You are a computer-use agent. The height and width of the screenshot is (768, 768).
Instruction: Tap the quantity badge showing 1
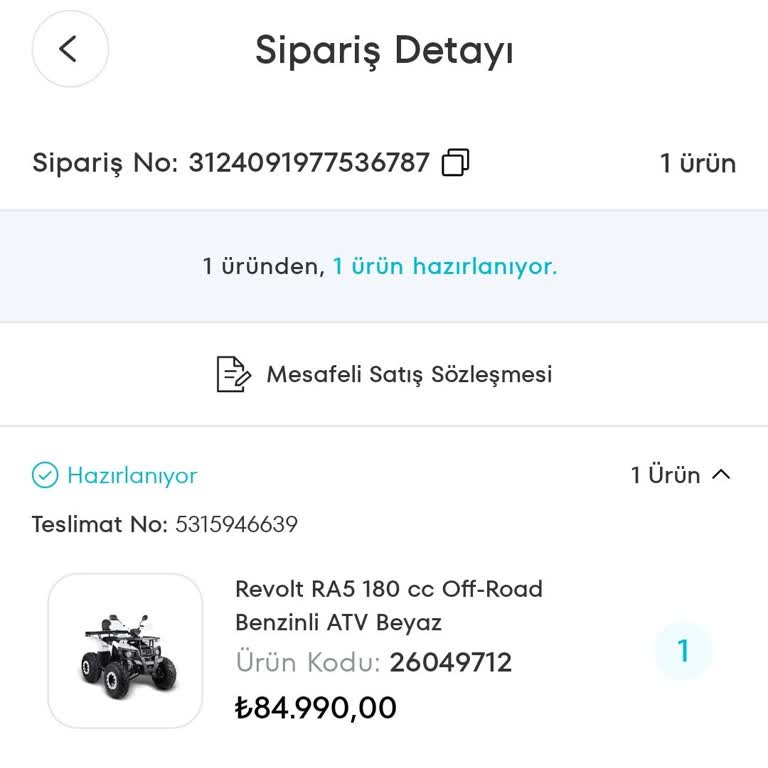point(683,651)
